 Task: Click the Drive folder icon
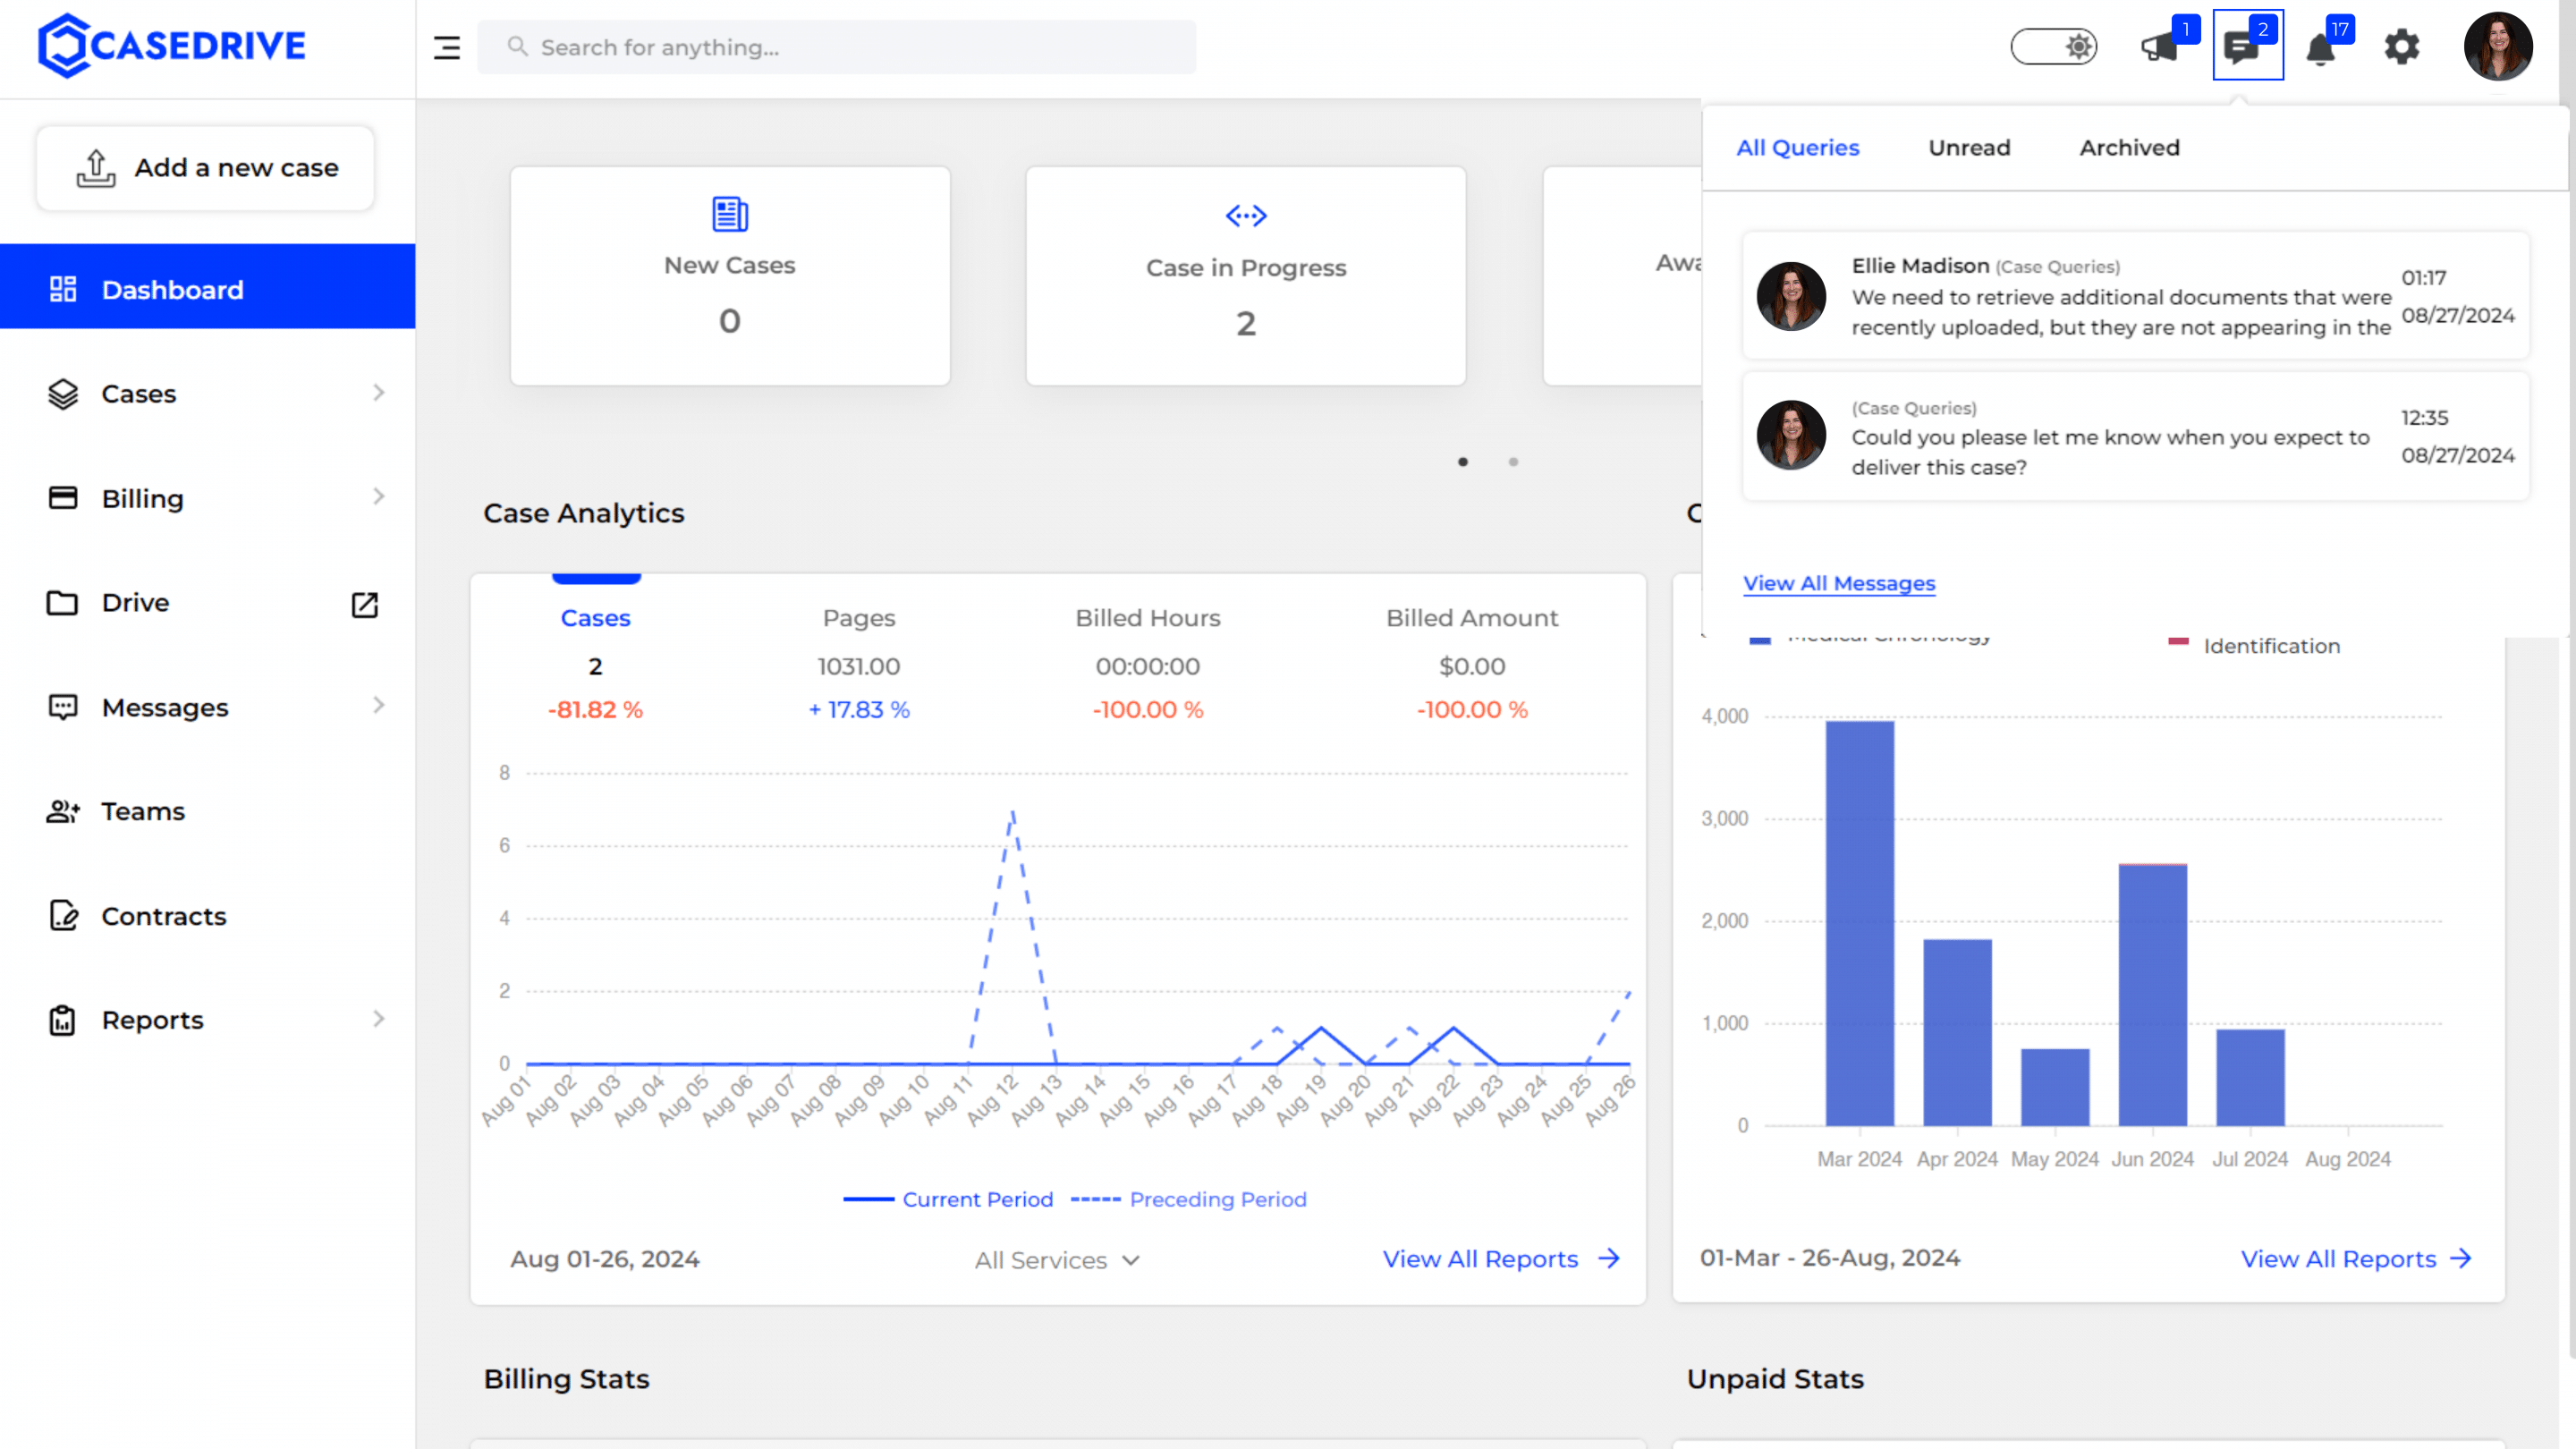point(63,603)
